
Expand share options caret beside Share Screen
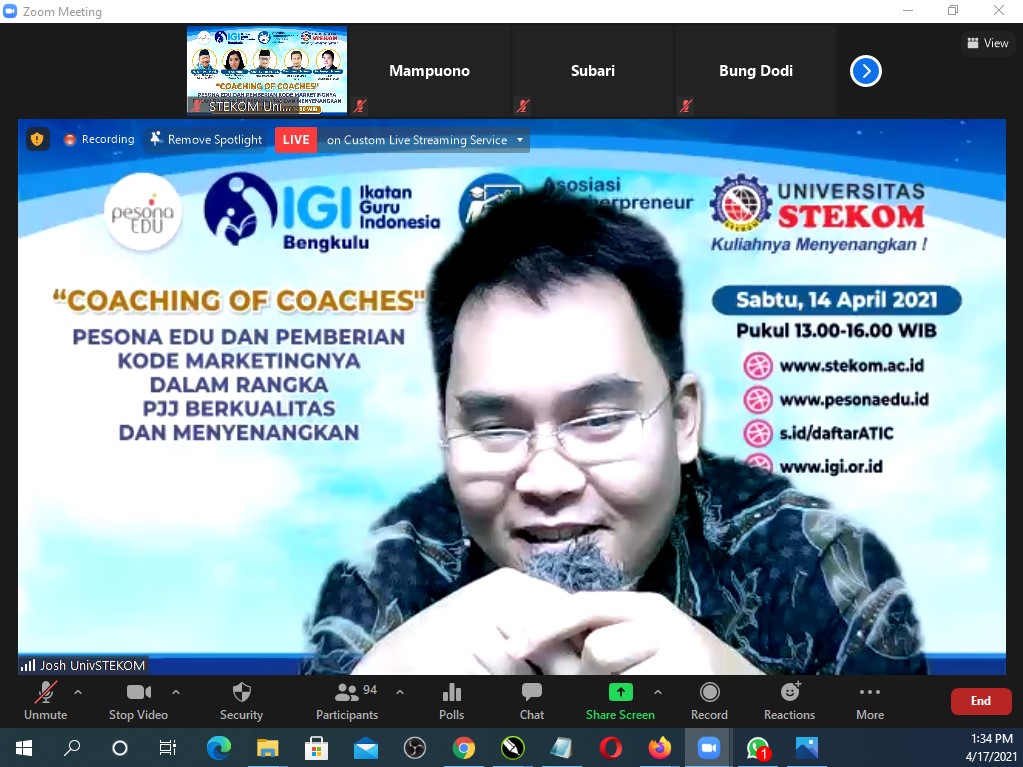click(658, 692)
